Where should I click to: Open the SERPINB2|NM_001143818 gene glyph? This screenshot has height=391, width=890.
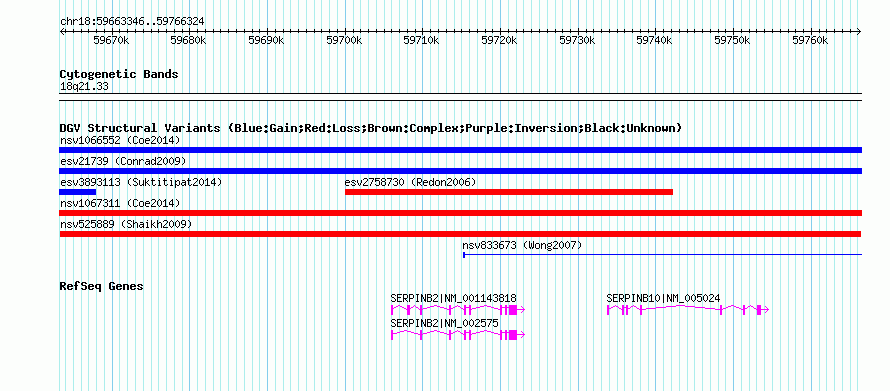(457, 309)
